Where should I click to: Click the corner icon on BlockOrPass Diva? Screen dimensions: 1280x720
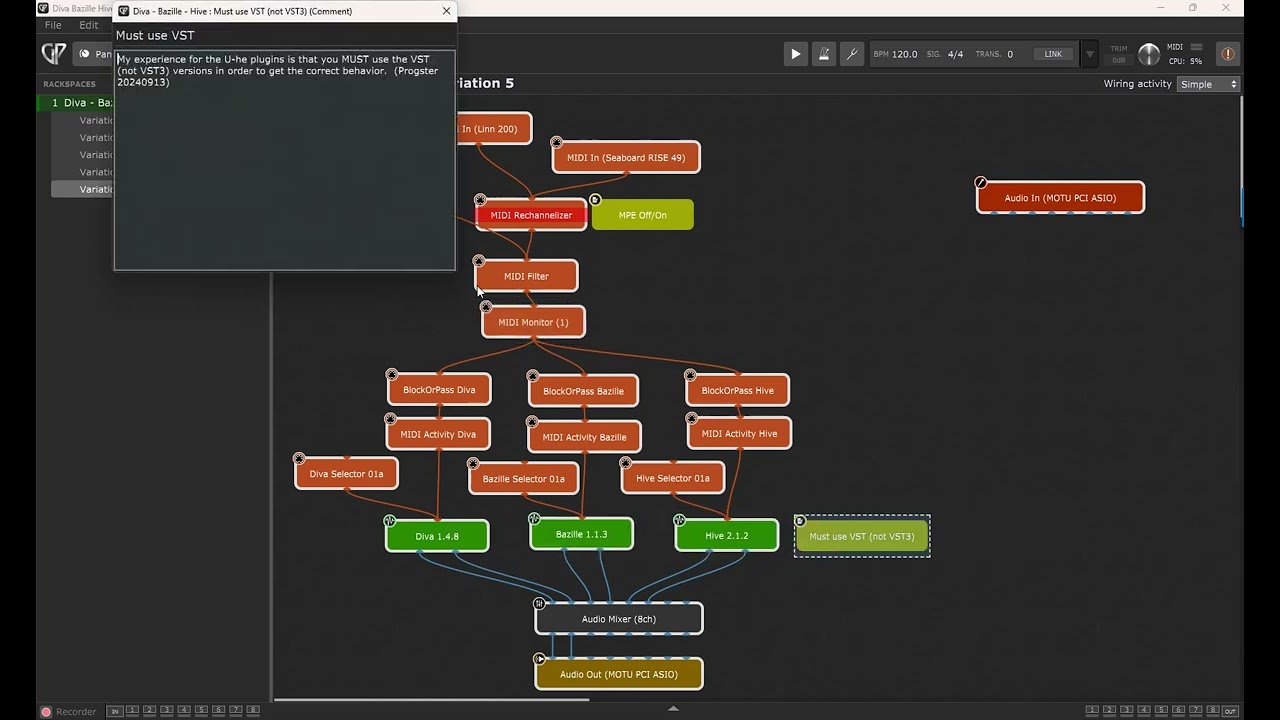392,376
